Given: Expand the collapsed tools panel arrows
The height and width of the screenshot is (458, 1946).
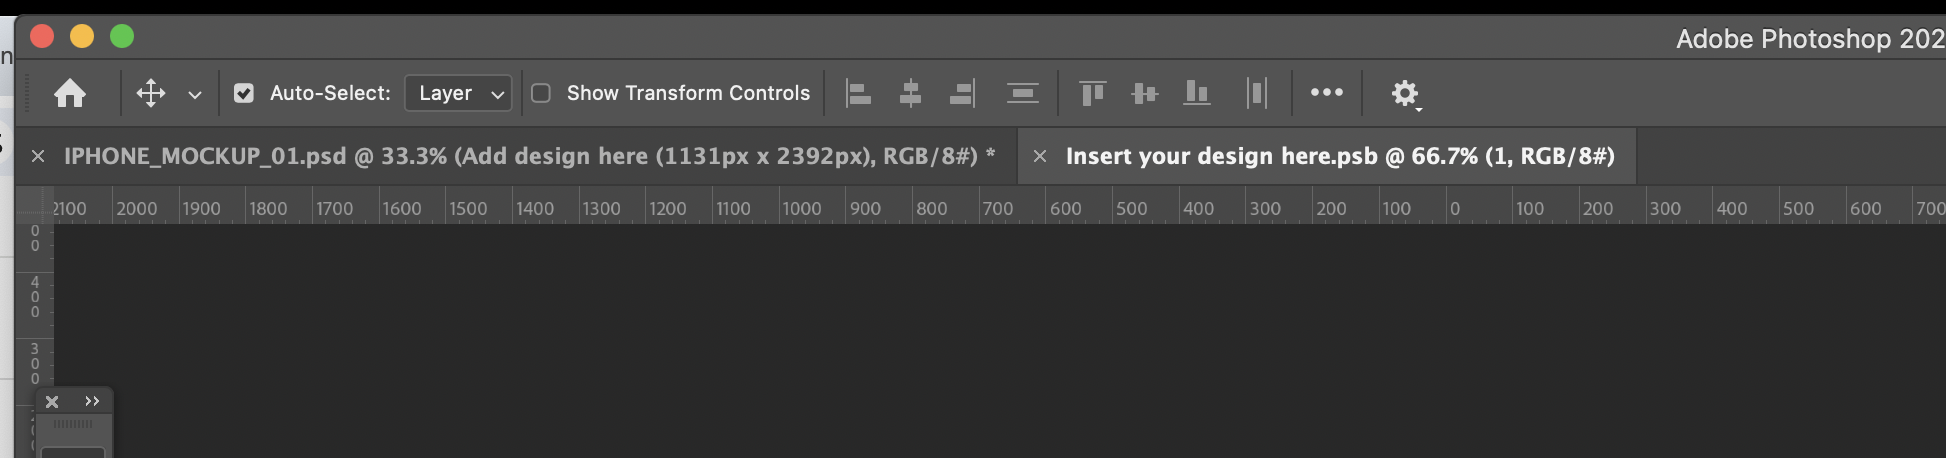Looking at the screenshot, I should [92, 401].
